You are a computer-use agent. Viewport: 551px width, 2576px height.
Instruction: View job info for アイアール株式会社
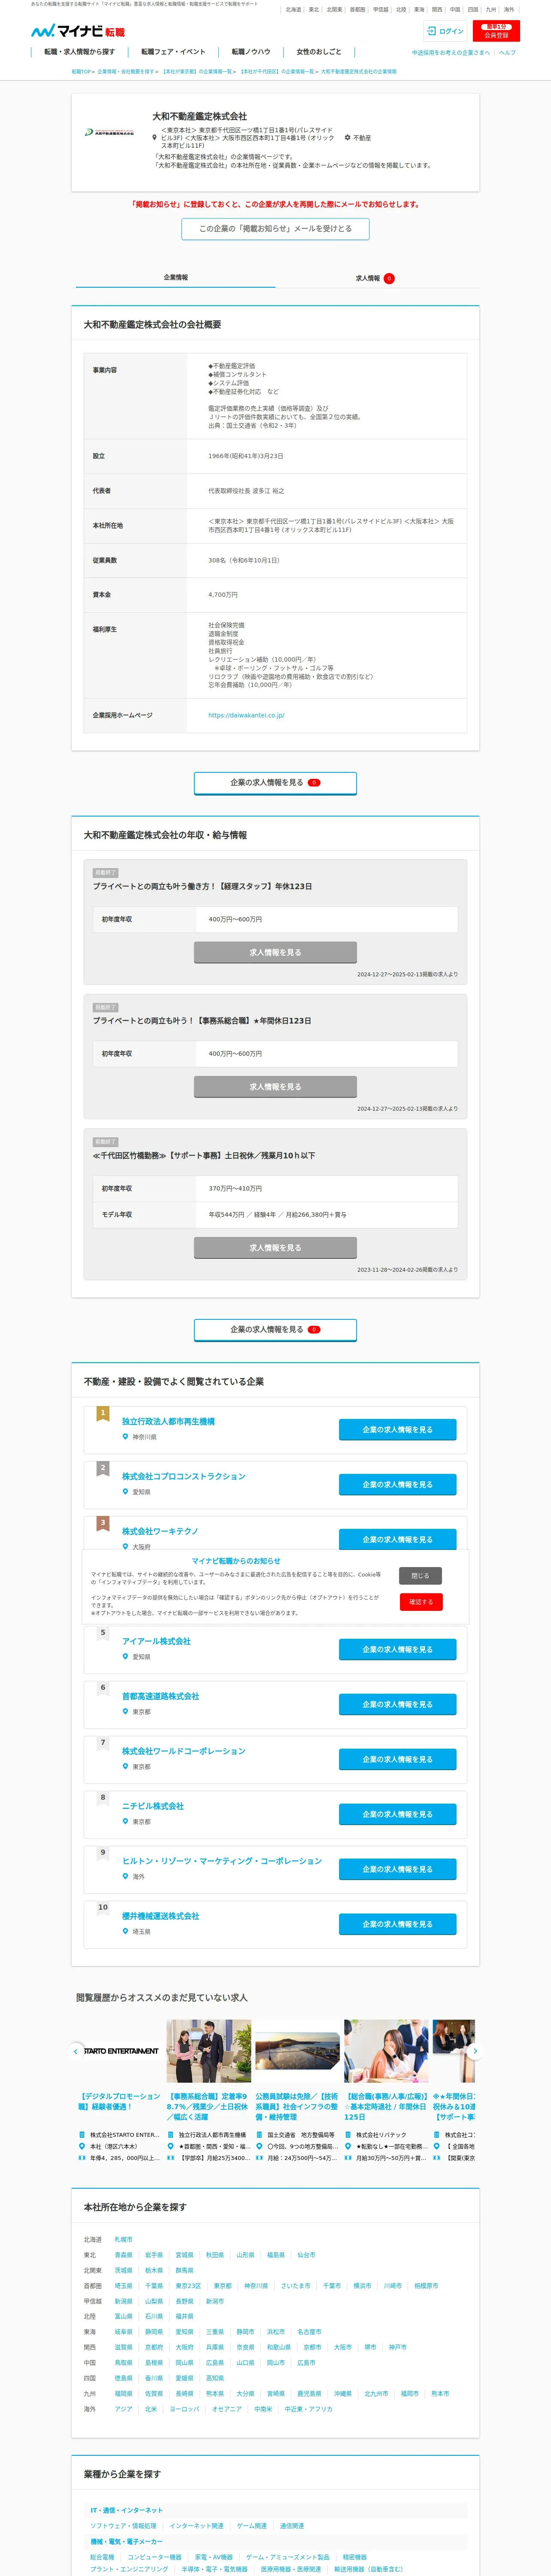point(397,1650)
